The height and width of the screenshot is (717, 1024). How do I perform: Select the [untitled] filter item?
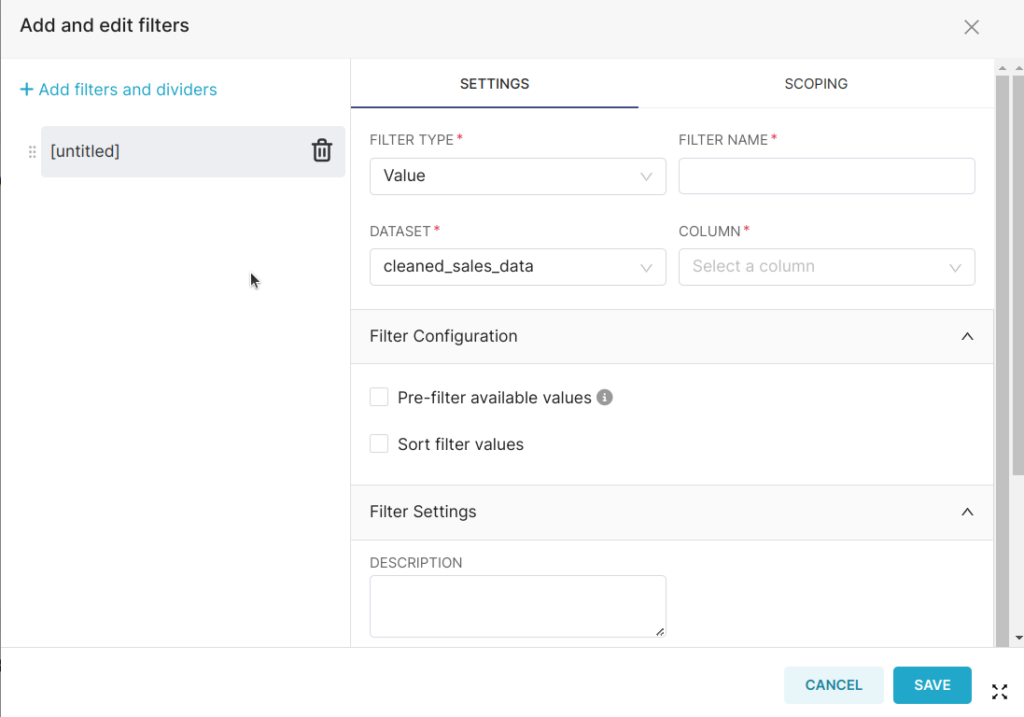[193, 151]
